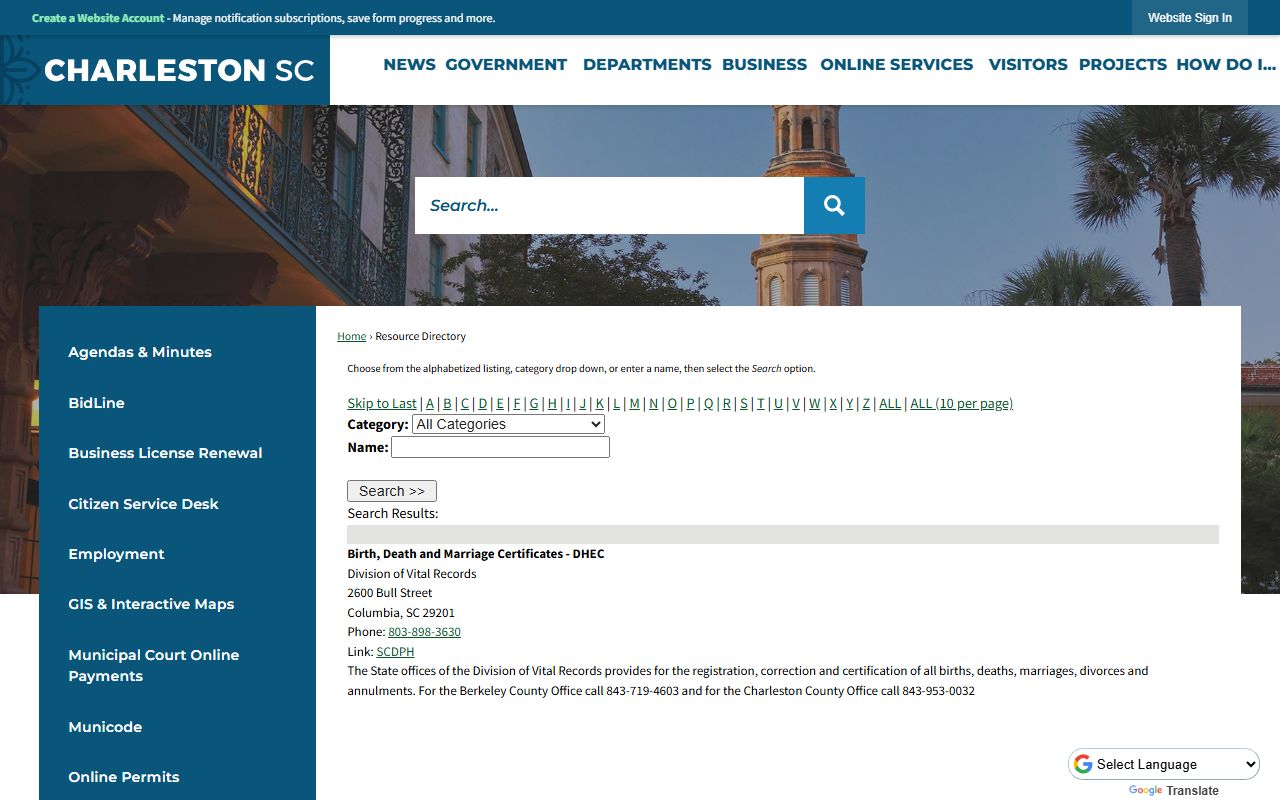Click the Charleston SC site logo
The image size is (1280, 800).
(x=179, y=70)
